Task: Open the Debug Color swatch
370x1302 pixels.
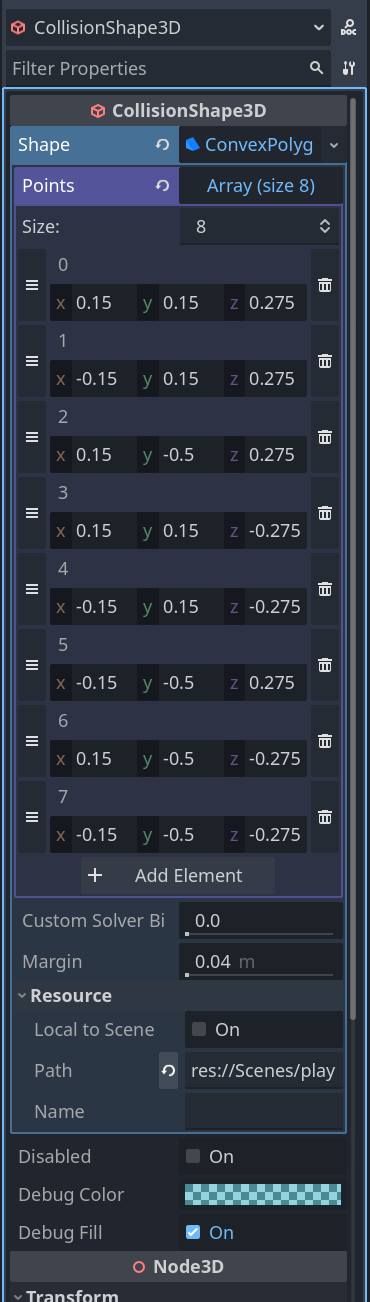Action: click(264, 1195)
